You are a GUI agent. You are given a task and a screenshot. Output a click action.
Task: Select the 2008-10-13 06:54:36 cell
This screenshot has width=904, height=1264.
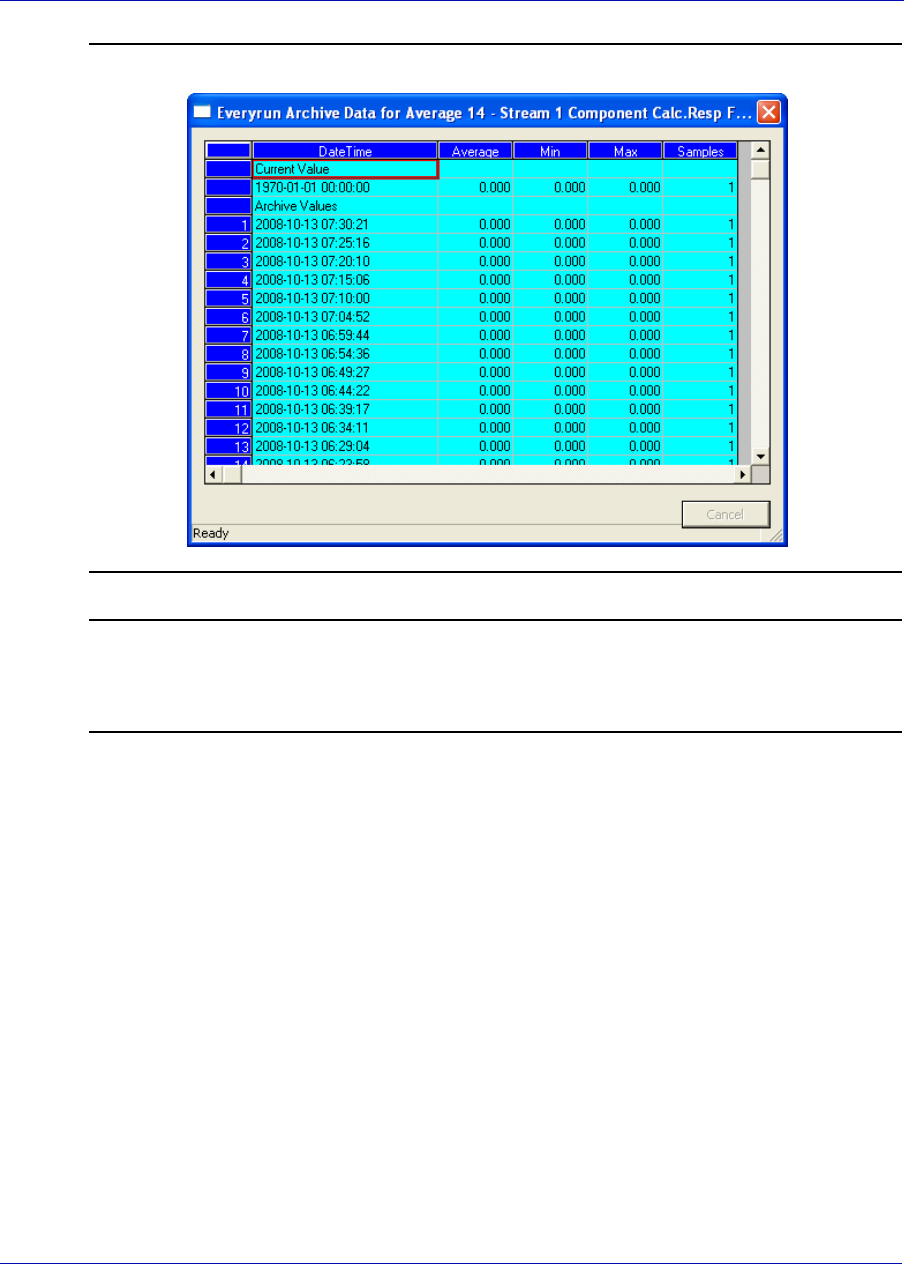[x=345, y=354]
